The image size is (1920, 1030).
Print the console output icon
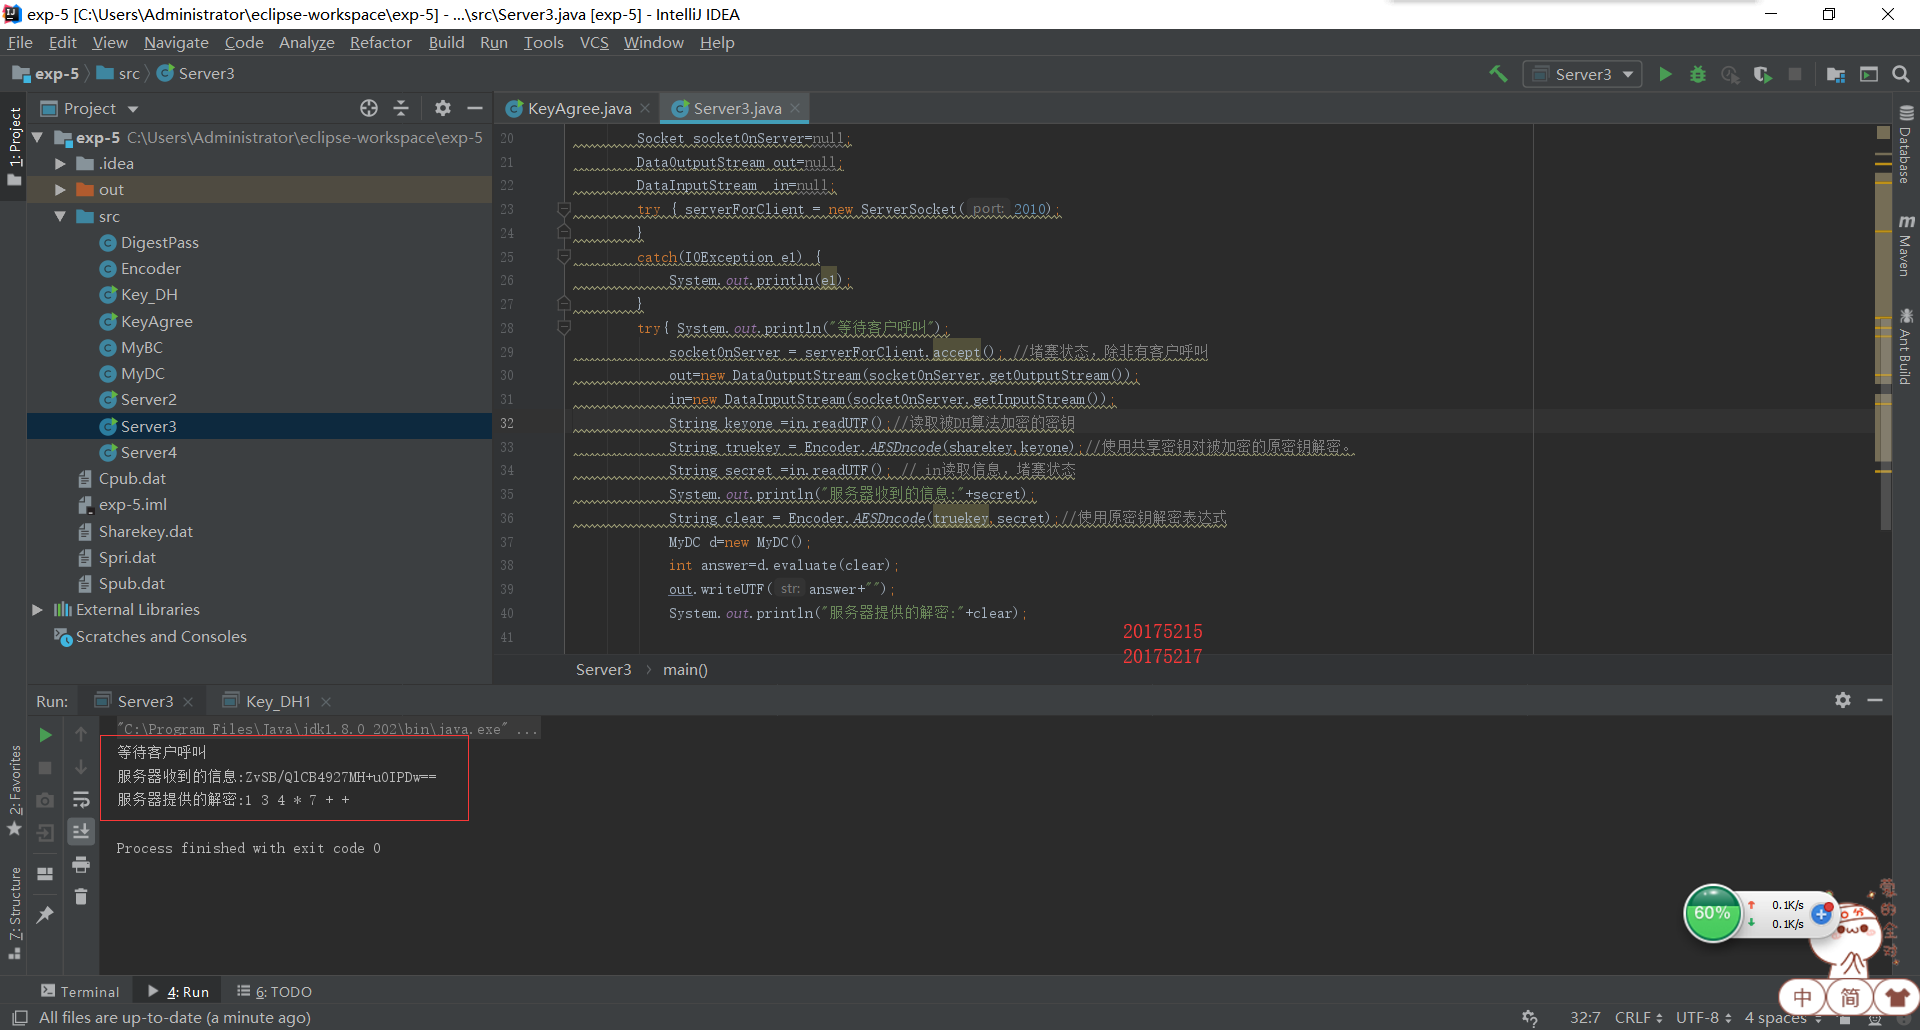coord(81,864)
